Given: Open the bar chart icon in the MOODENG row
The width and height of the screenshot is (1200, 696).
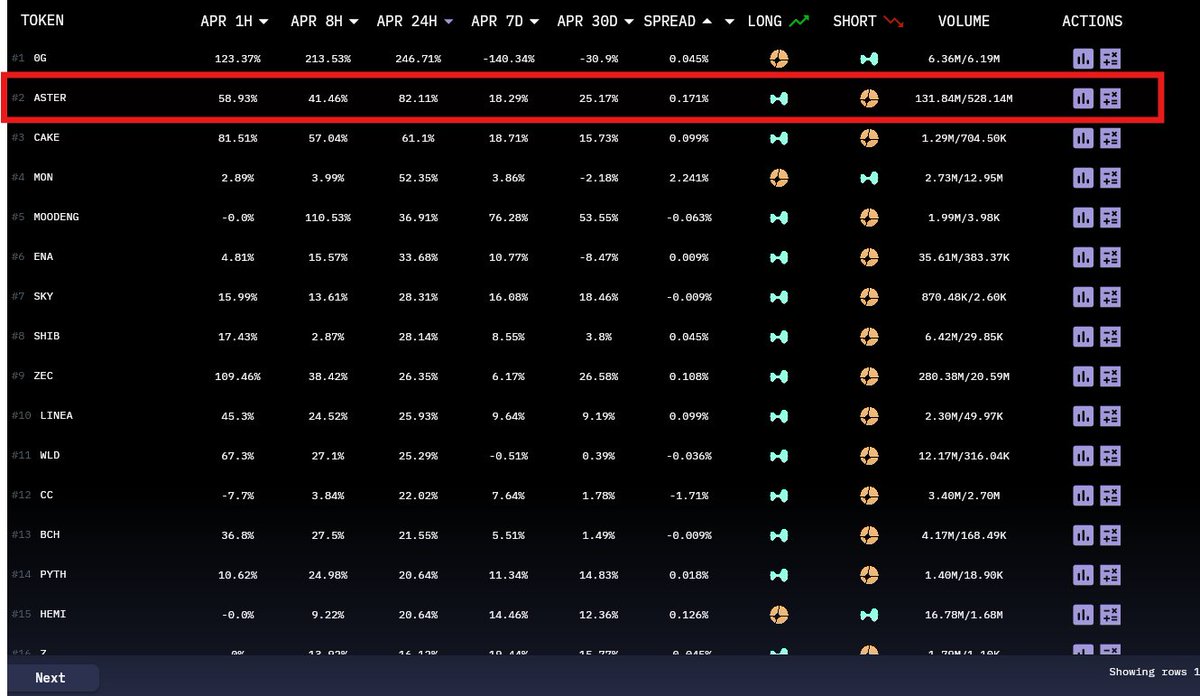Looking at the screenshot, I should [1083, 217].
